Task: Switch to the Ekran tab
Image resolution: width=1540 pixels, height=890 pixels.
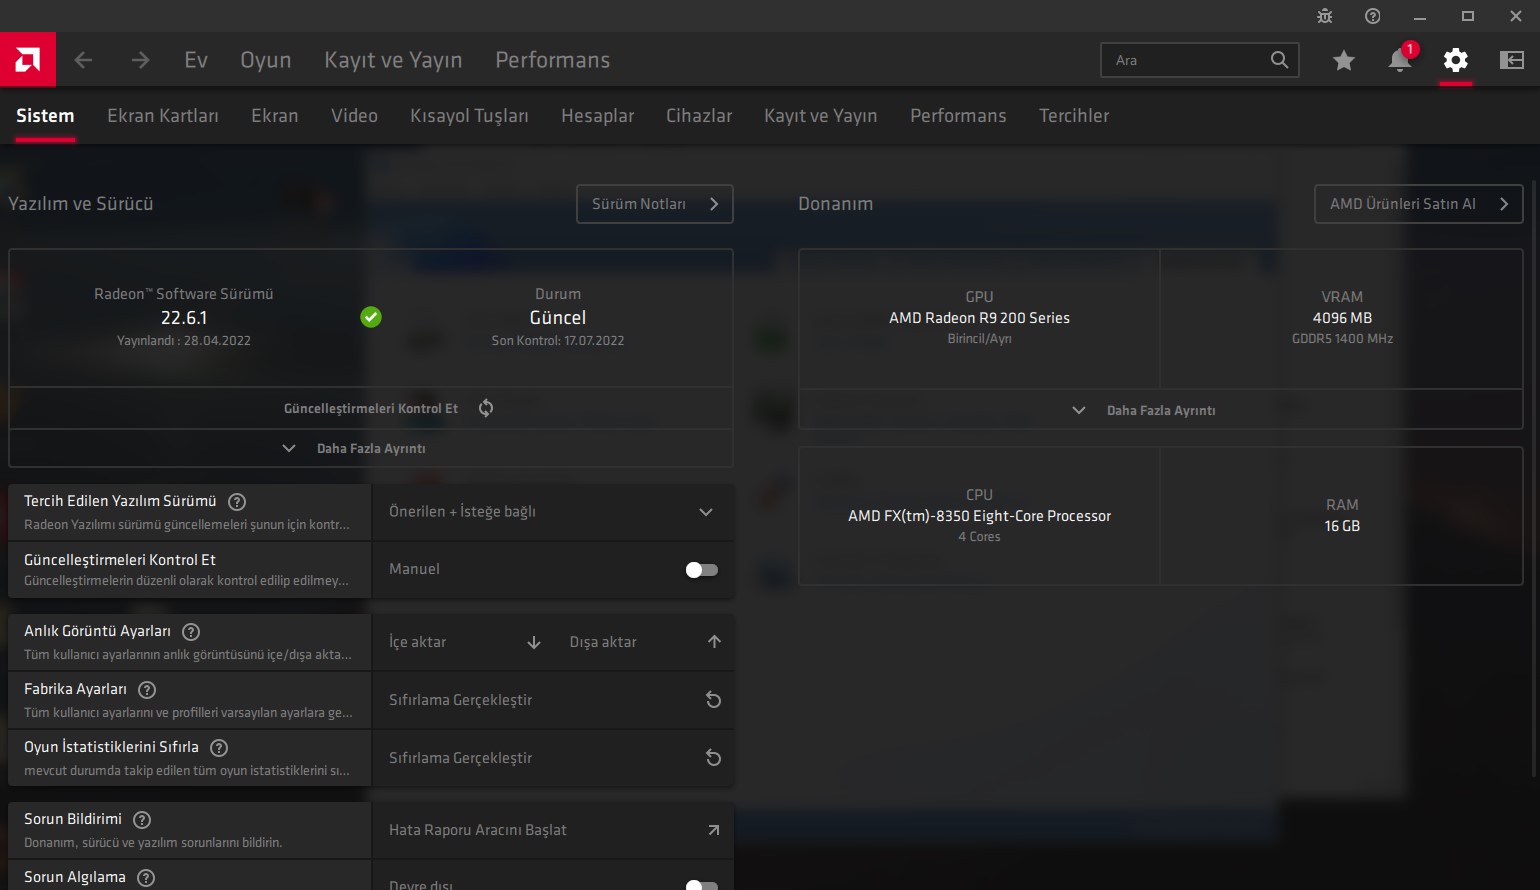Action: (x=275, y=116)
